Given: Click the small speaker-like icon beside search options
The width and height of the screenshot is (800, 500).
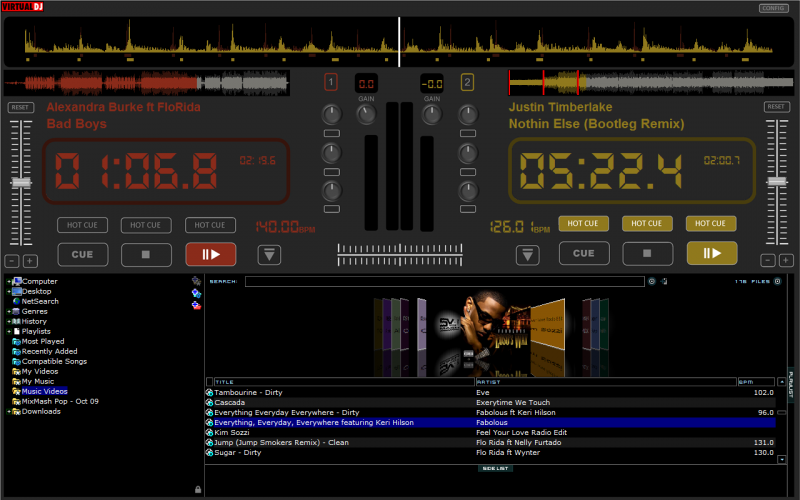Looking at the screenshot, I should (664, 281).
